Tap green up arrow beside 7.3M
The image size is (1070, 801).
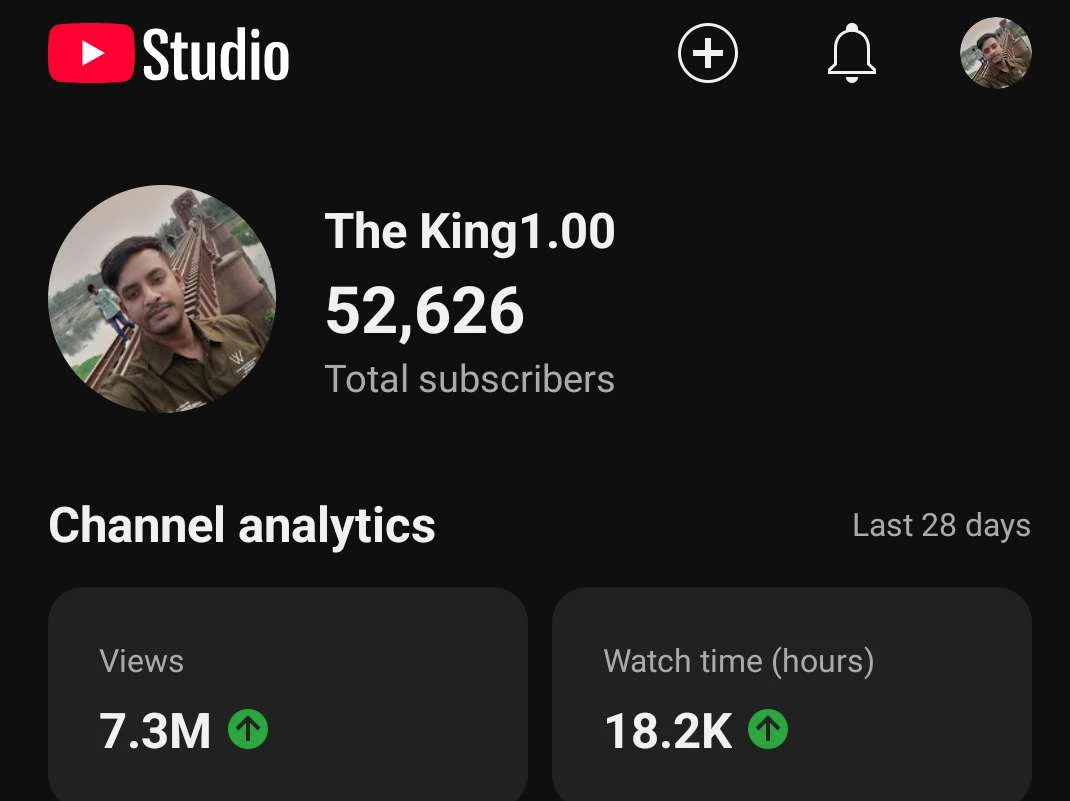pyautogui.click(x=248, y=729)
